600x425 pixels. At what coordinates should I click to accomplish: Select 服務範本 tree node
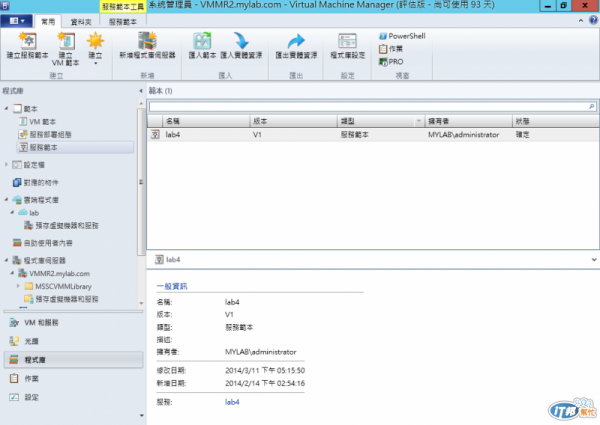[76, 147]
